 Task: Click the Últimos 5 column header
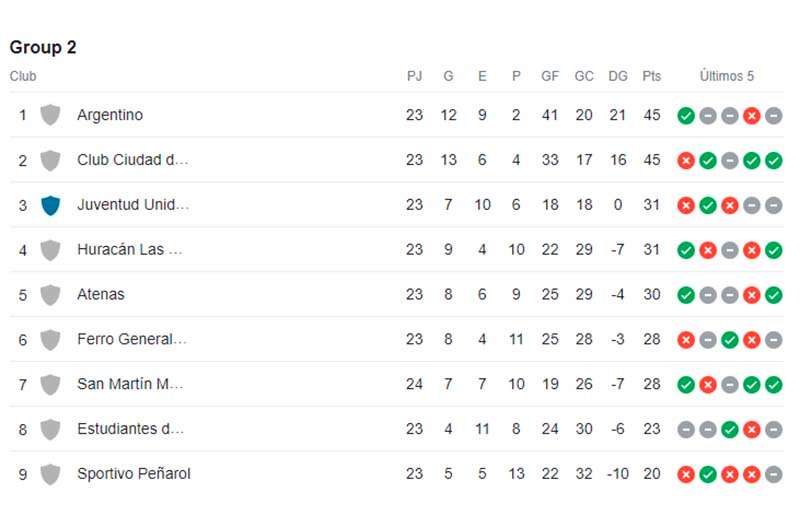(727, 76)
